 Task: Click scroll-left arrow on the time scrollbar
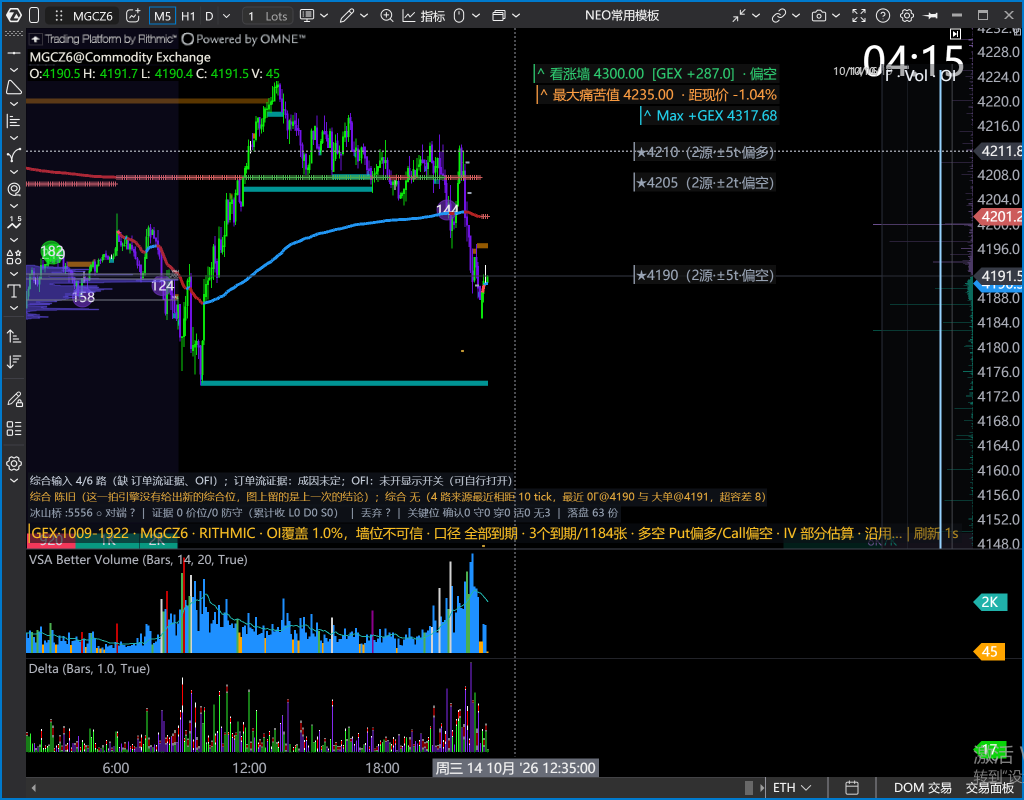[x=33, y=788]
